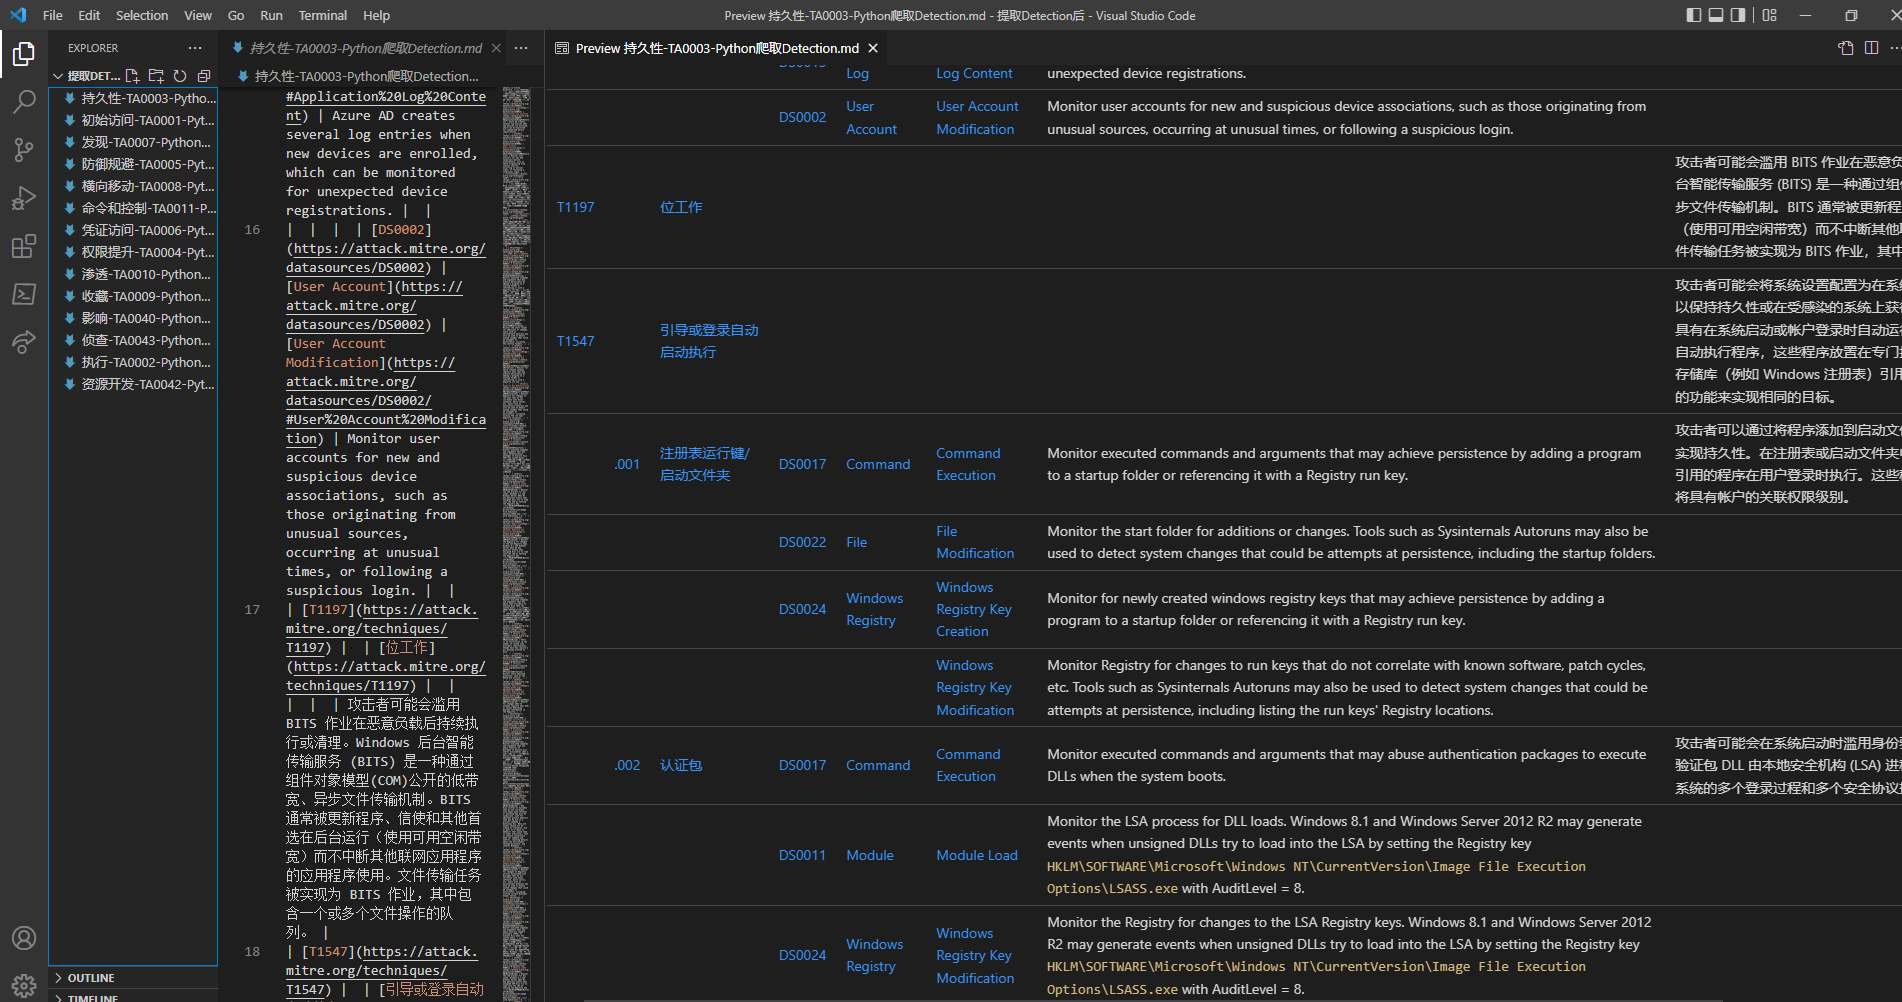
Task: Open the terminal-style activity bar icon
Action: click(24, 294)
